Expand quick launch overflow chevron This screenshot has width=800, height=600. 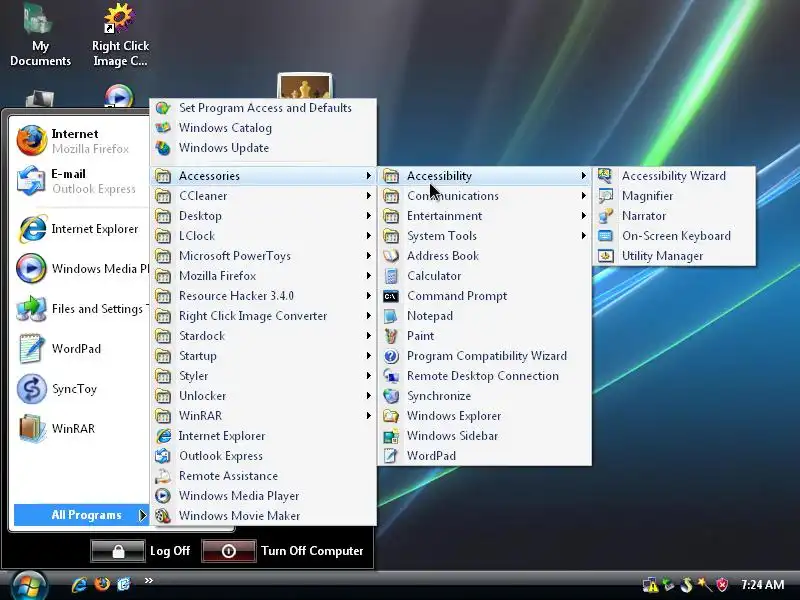tap(148, 580)
